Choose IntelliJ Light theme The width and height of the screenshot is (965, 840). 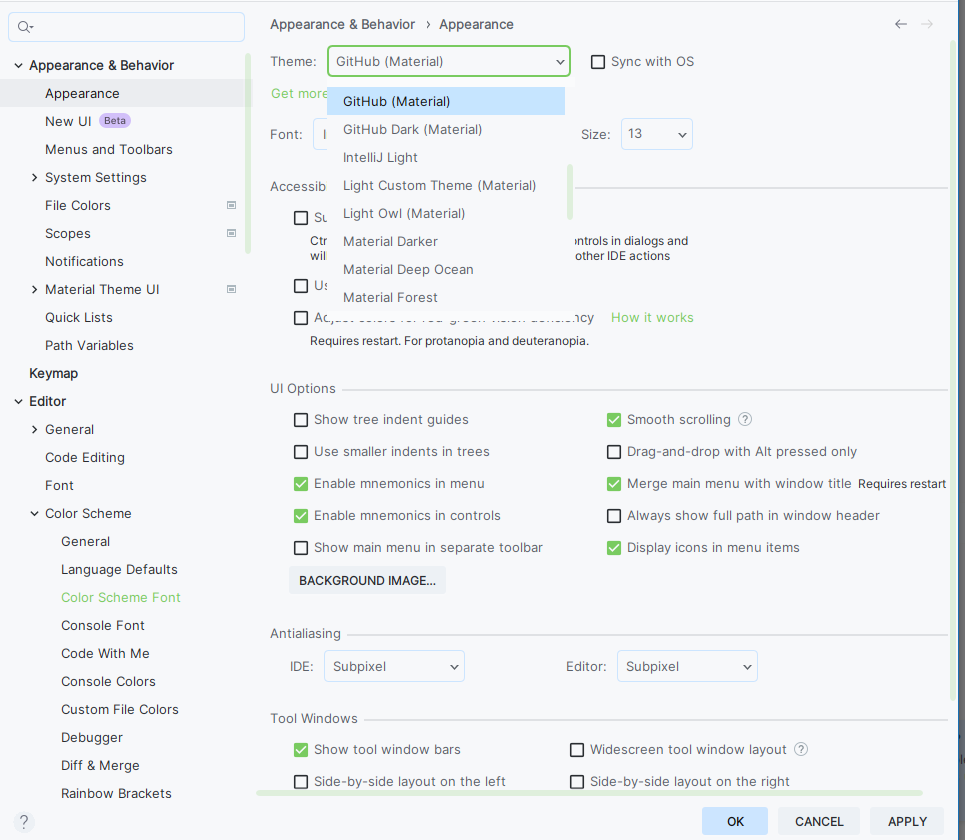coord(446,158)
